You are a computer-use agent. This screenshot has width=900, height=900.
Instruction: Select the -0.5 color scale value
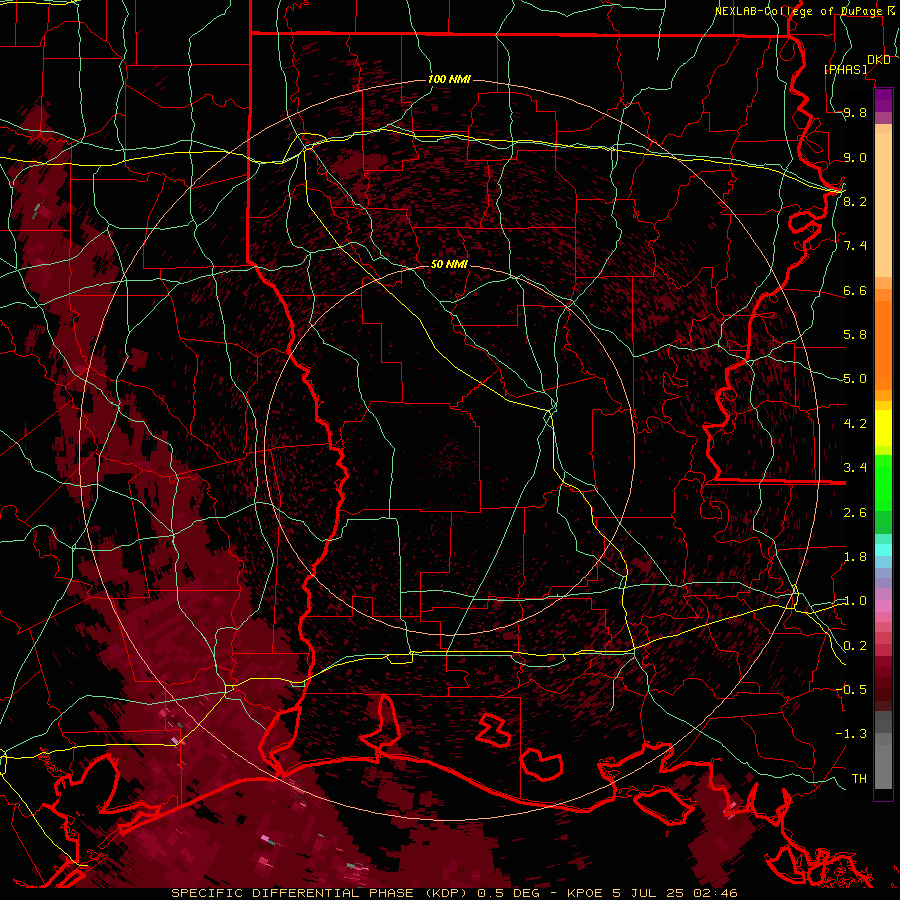[851, 689]
